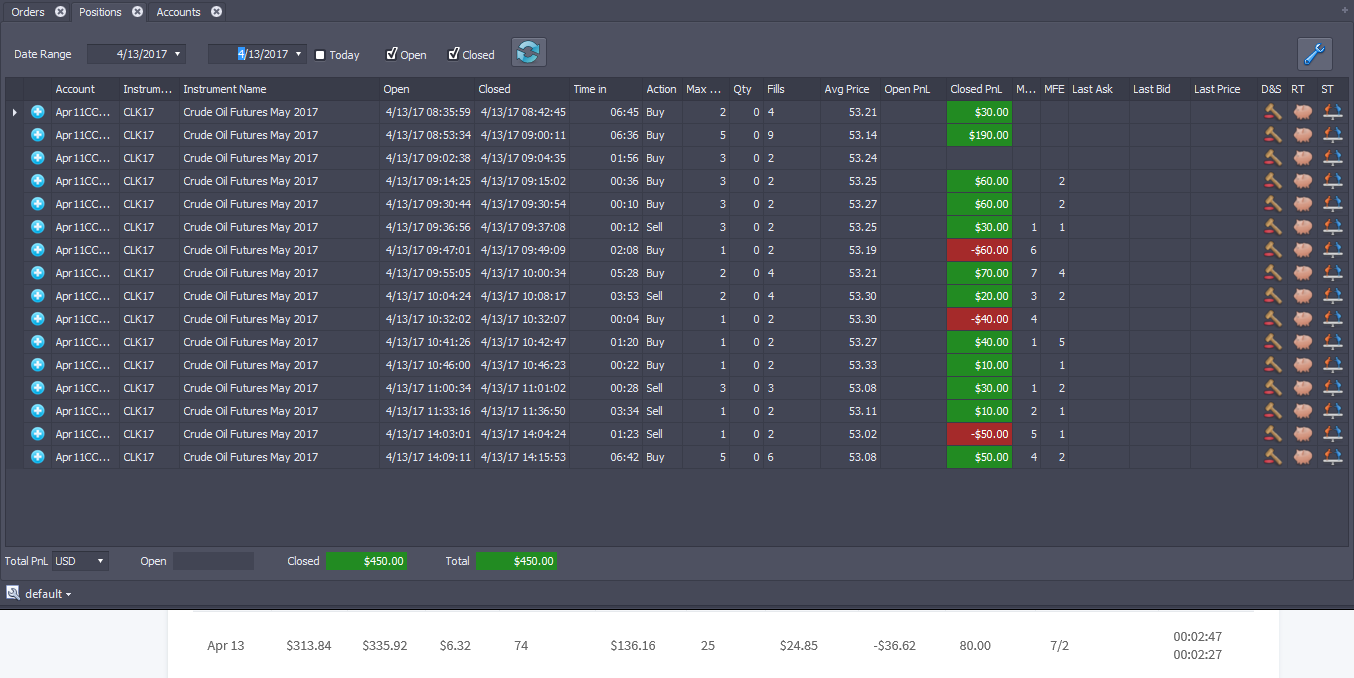Uncheck the Closed positions checkbox
The height and width of the screenshot is (678, 1354).
(454, 54)
